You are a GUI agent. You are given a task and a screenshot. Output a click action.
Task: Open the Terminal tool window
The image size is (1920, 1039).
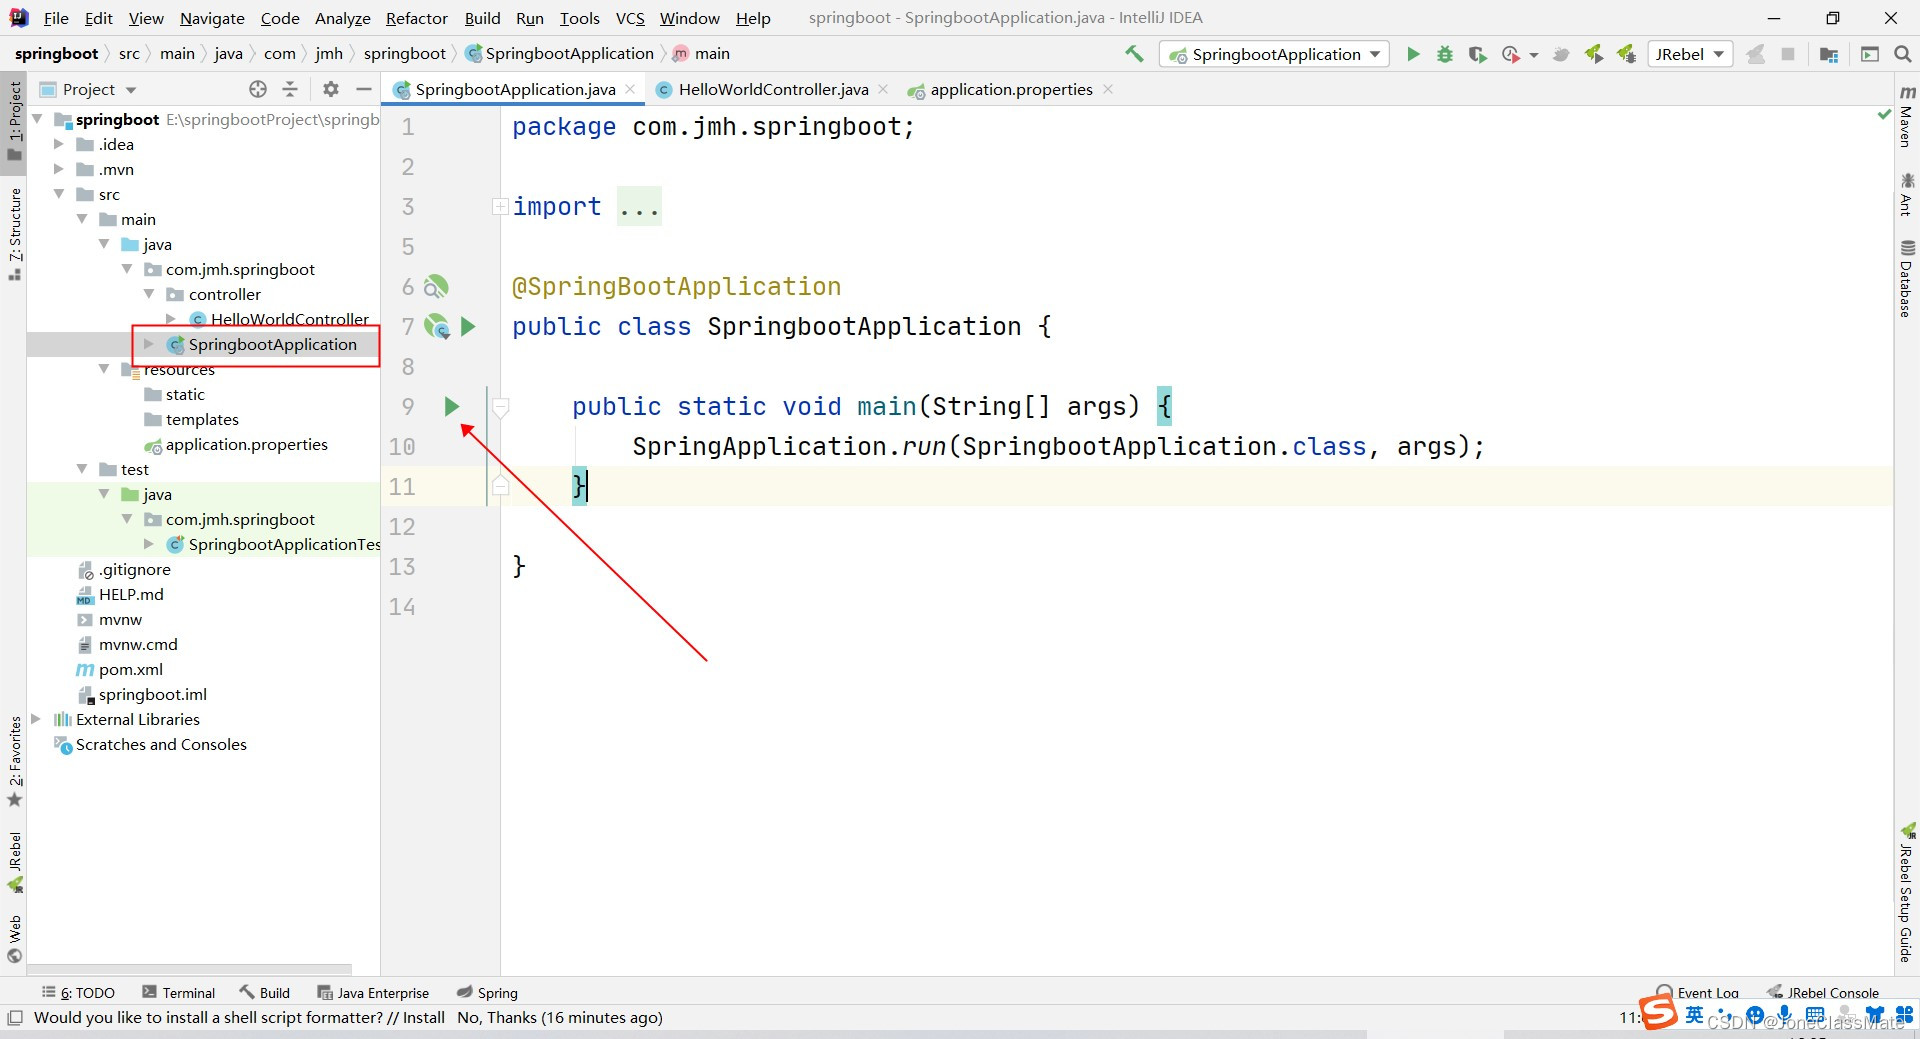(x=178, y=992)
